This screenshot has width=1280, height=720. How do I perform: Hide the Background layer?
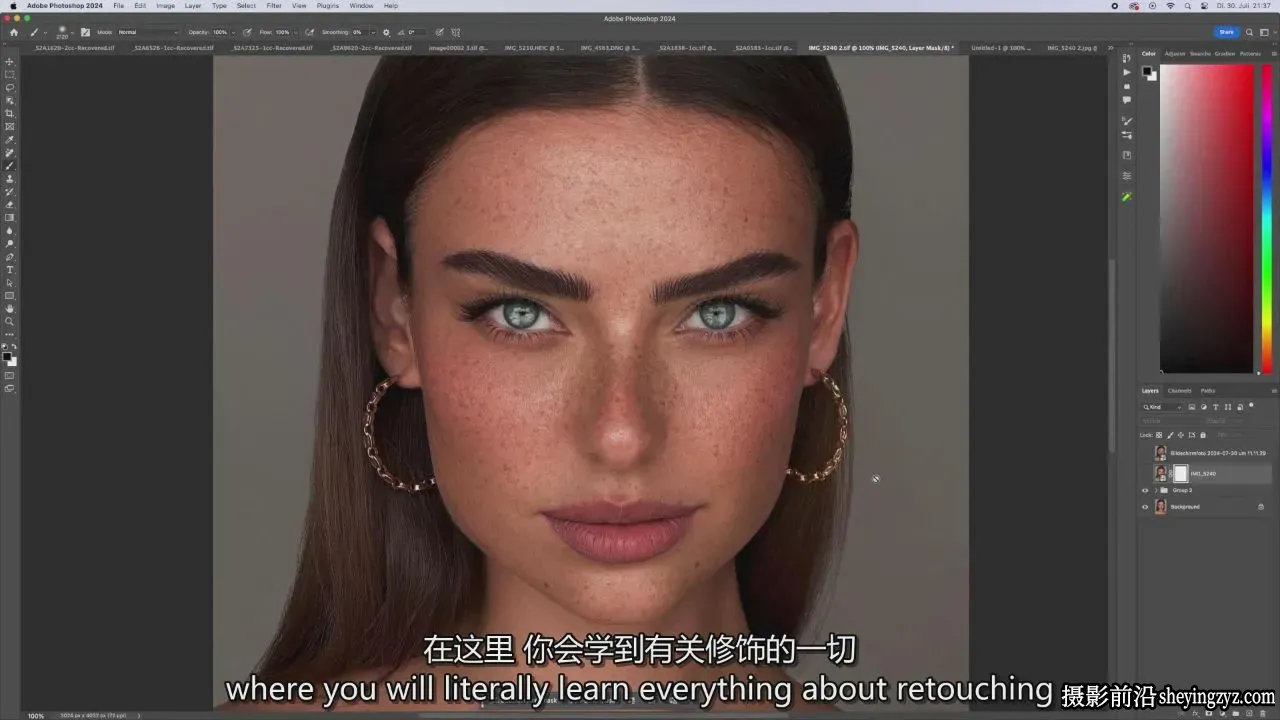1145,507
